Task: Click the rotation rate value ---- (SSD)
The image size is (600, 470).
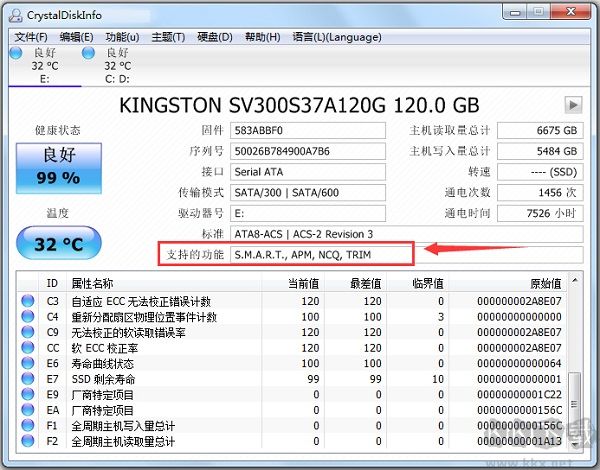Action: (x=540, y=172)
